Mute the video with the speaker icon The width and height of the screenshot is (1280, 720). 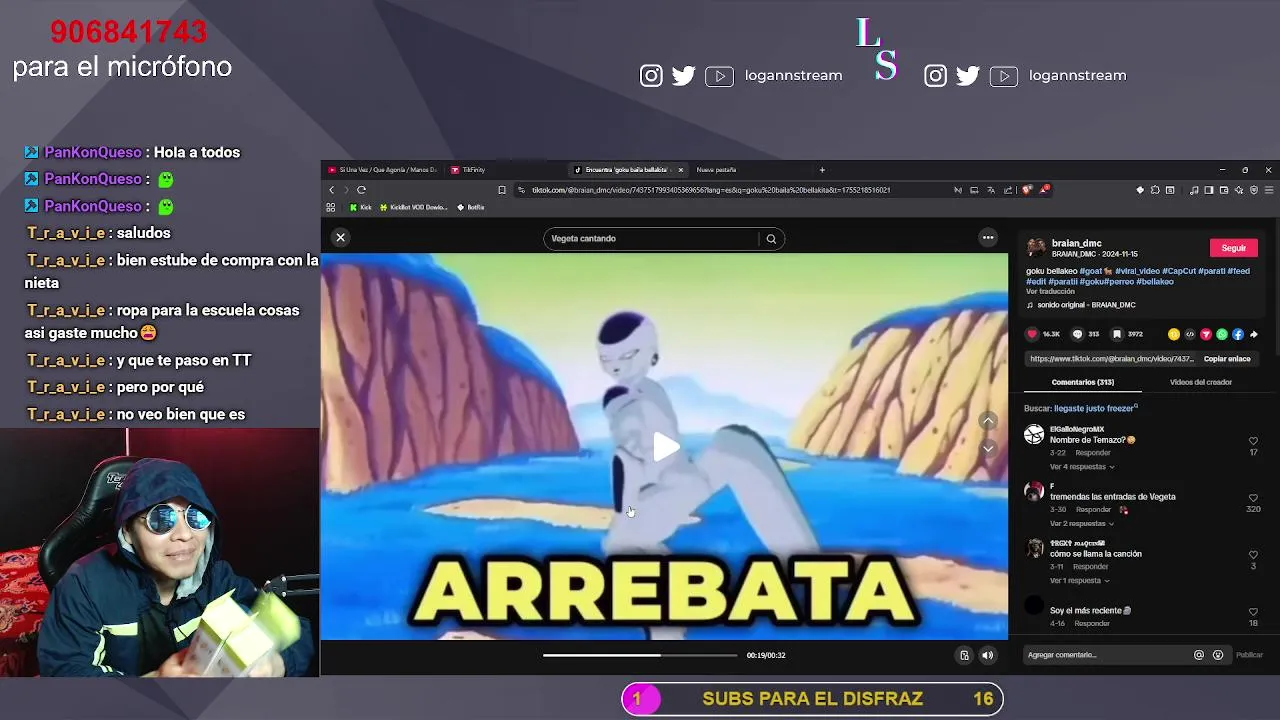[x=987, y=655]
